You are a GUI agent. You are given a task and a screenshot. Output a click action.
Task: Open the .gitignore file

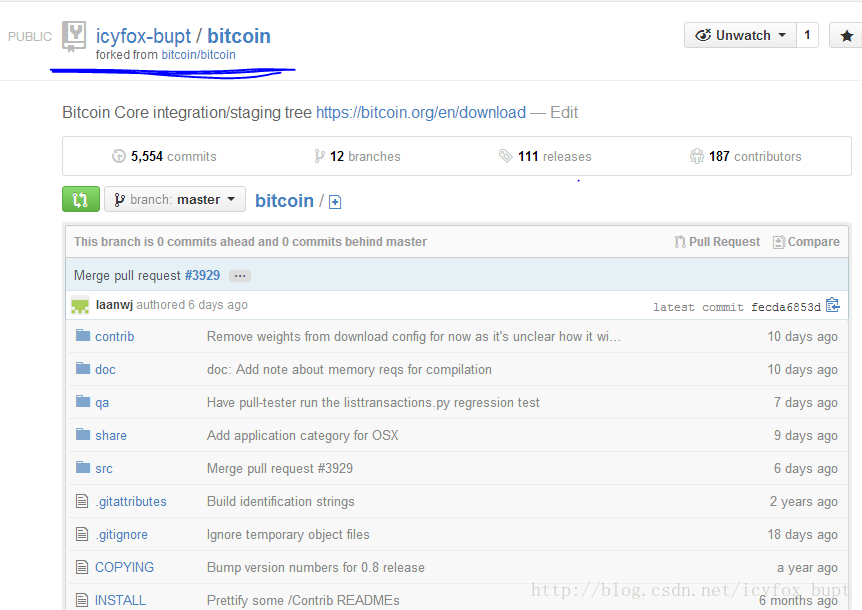pyautogui.click(x=121, y=535)
